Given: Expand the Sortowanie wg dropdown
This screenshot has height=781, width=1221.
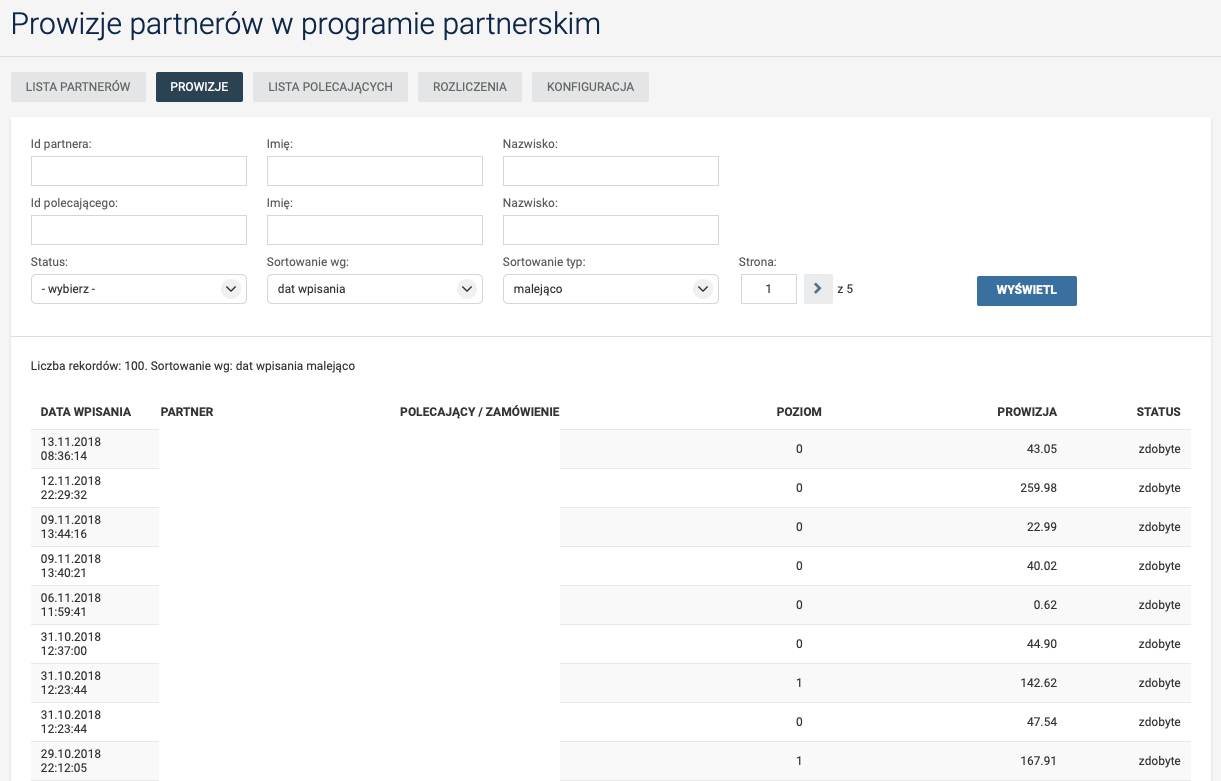Looking at the screenshot, I should (374, 289).
